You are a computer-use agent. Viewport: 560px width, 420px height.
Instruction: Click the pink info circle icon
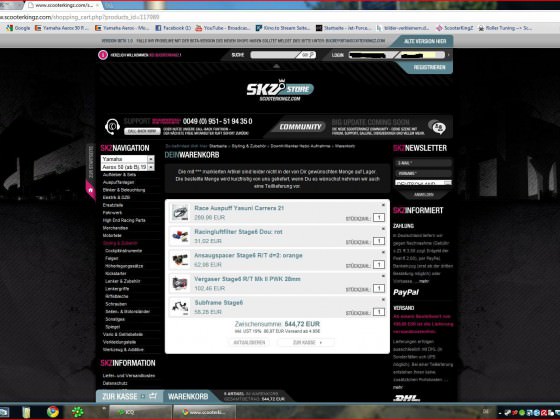pos(103,55)
